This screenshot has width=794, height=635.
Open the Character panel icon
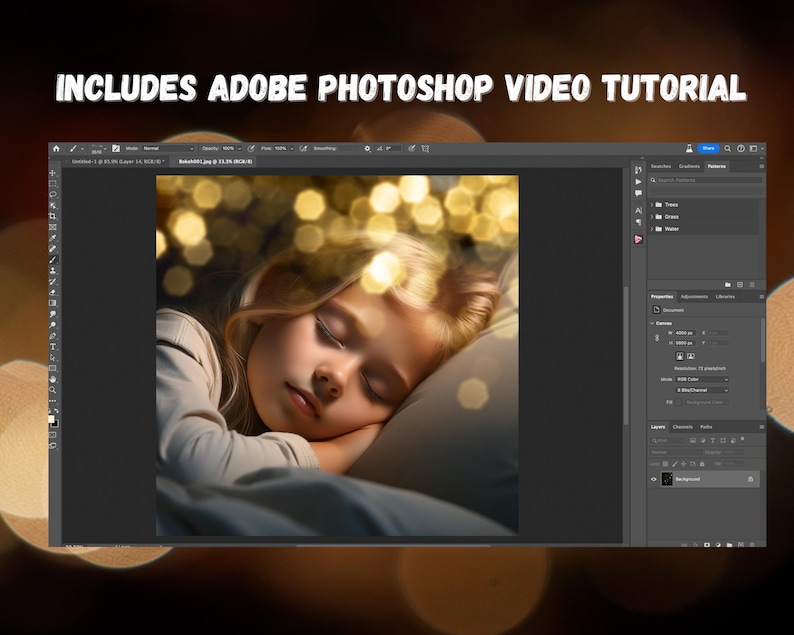coord(638,210)
